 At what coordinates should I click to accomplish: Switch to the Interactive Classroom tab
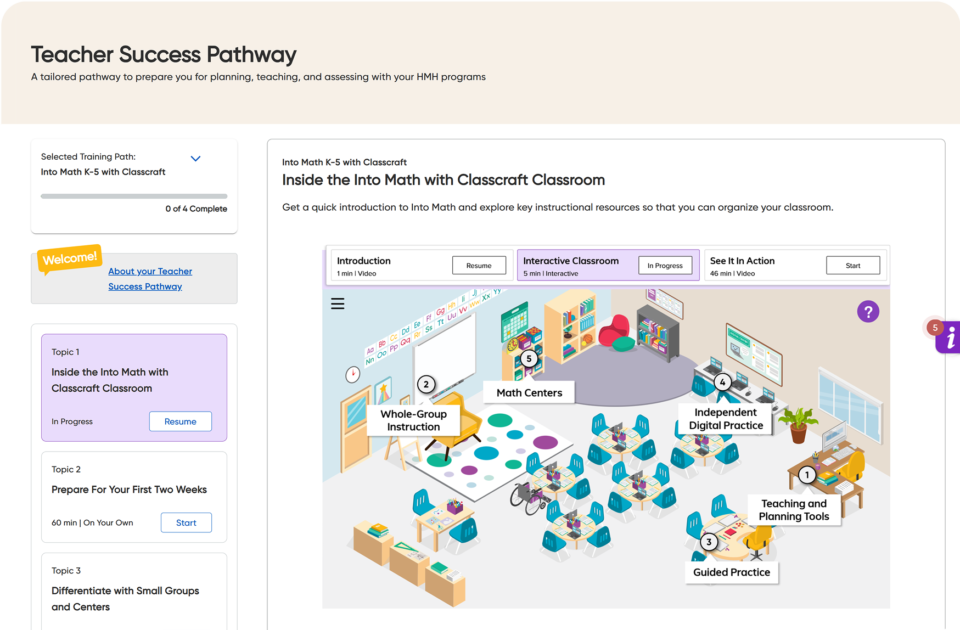(608, 265)
